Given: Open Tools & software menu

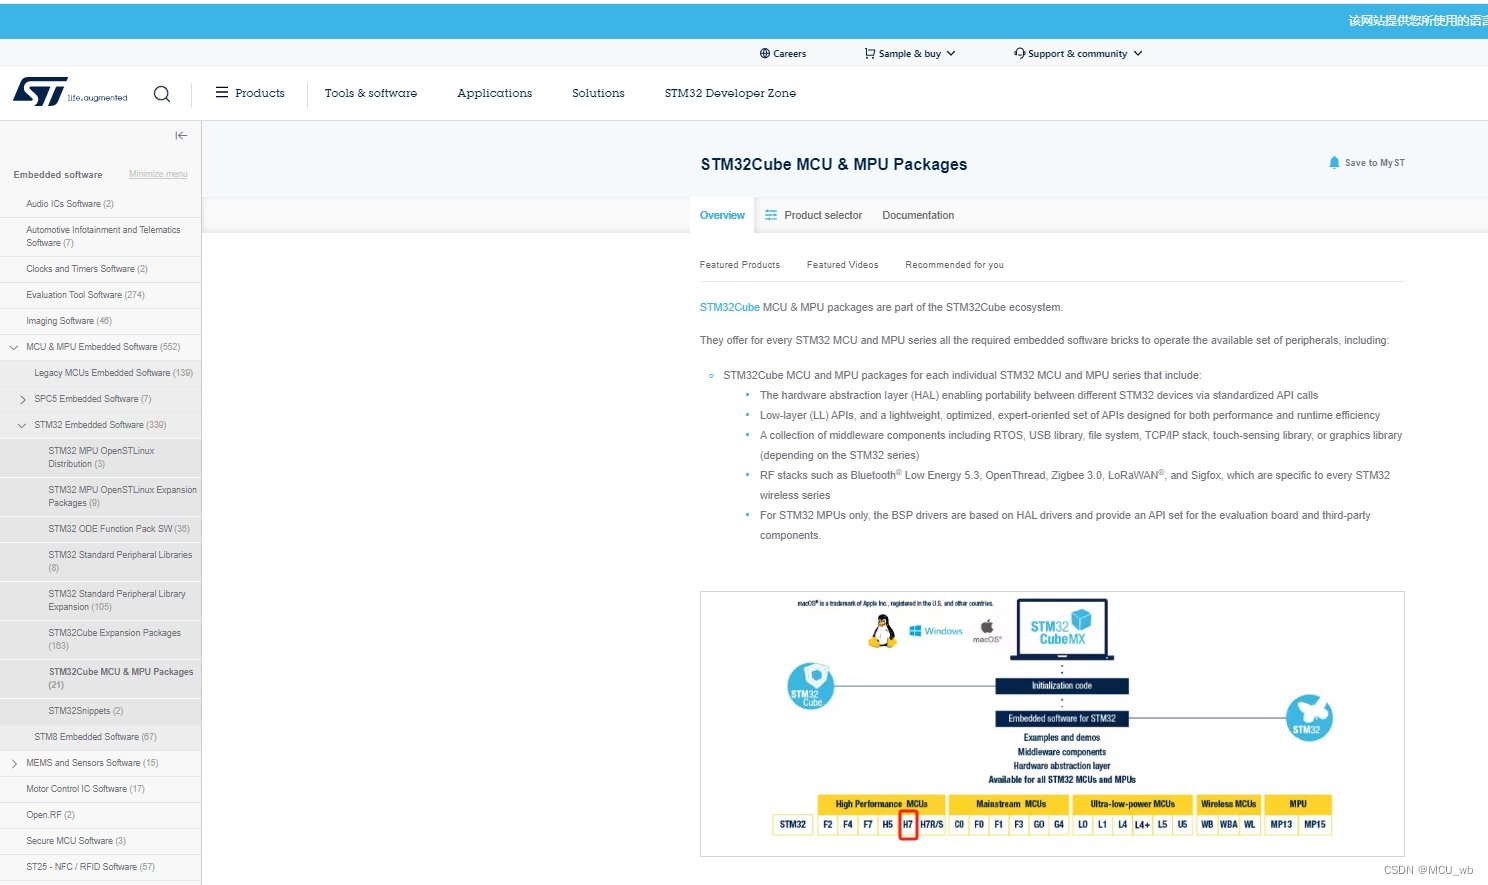Looking at the screenshot, I should pyautogui.click(x=371, y=93).
